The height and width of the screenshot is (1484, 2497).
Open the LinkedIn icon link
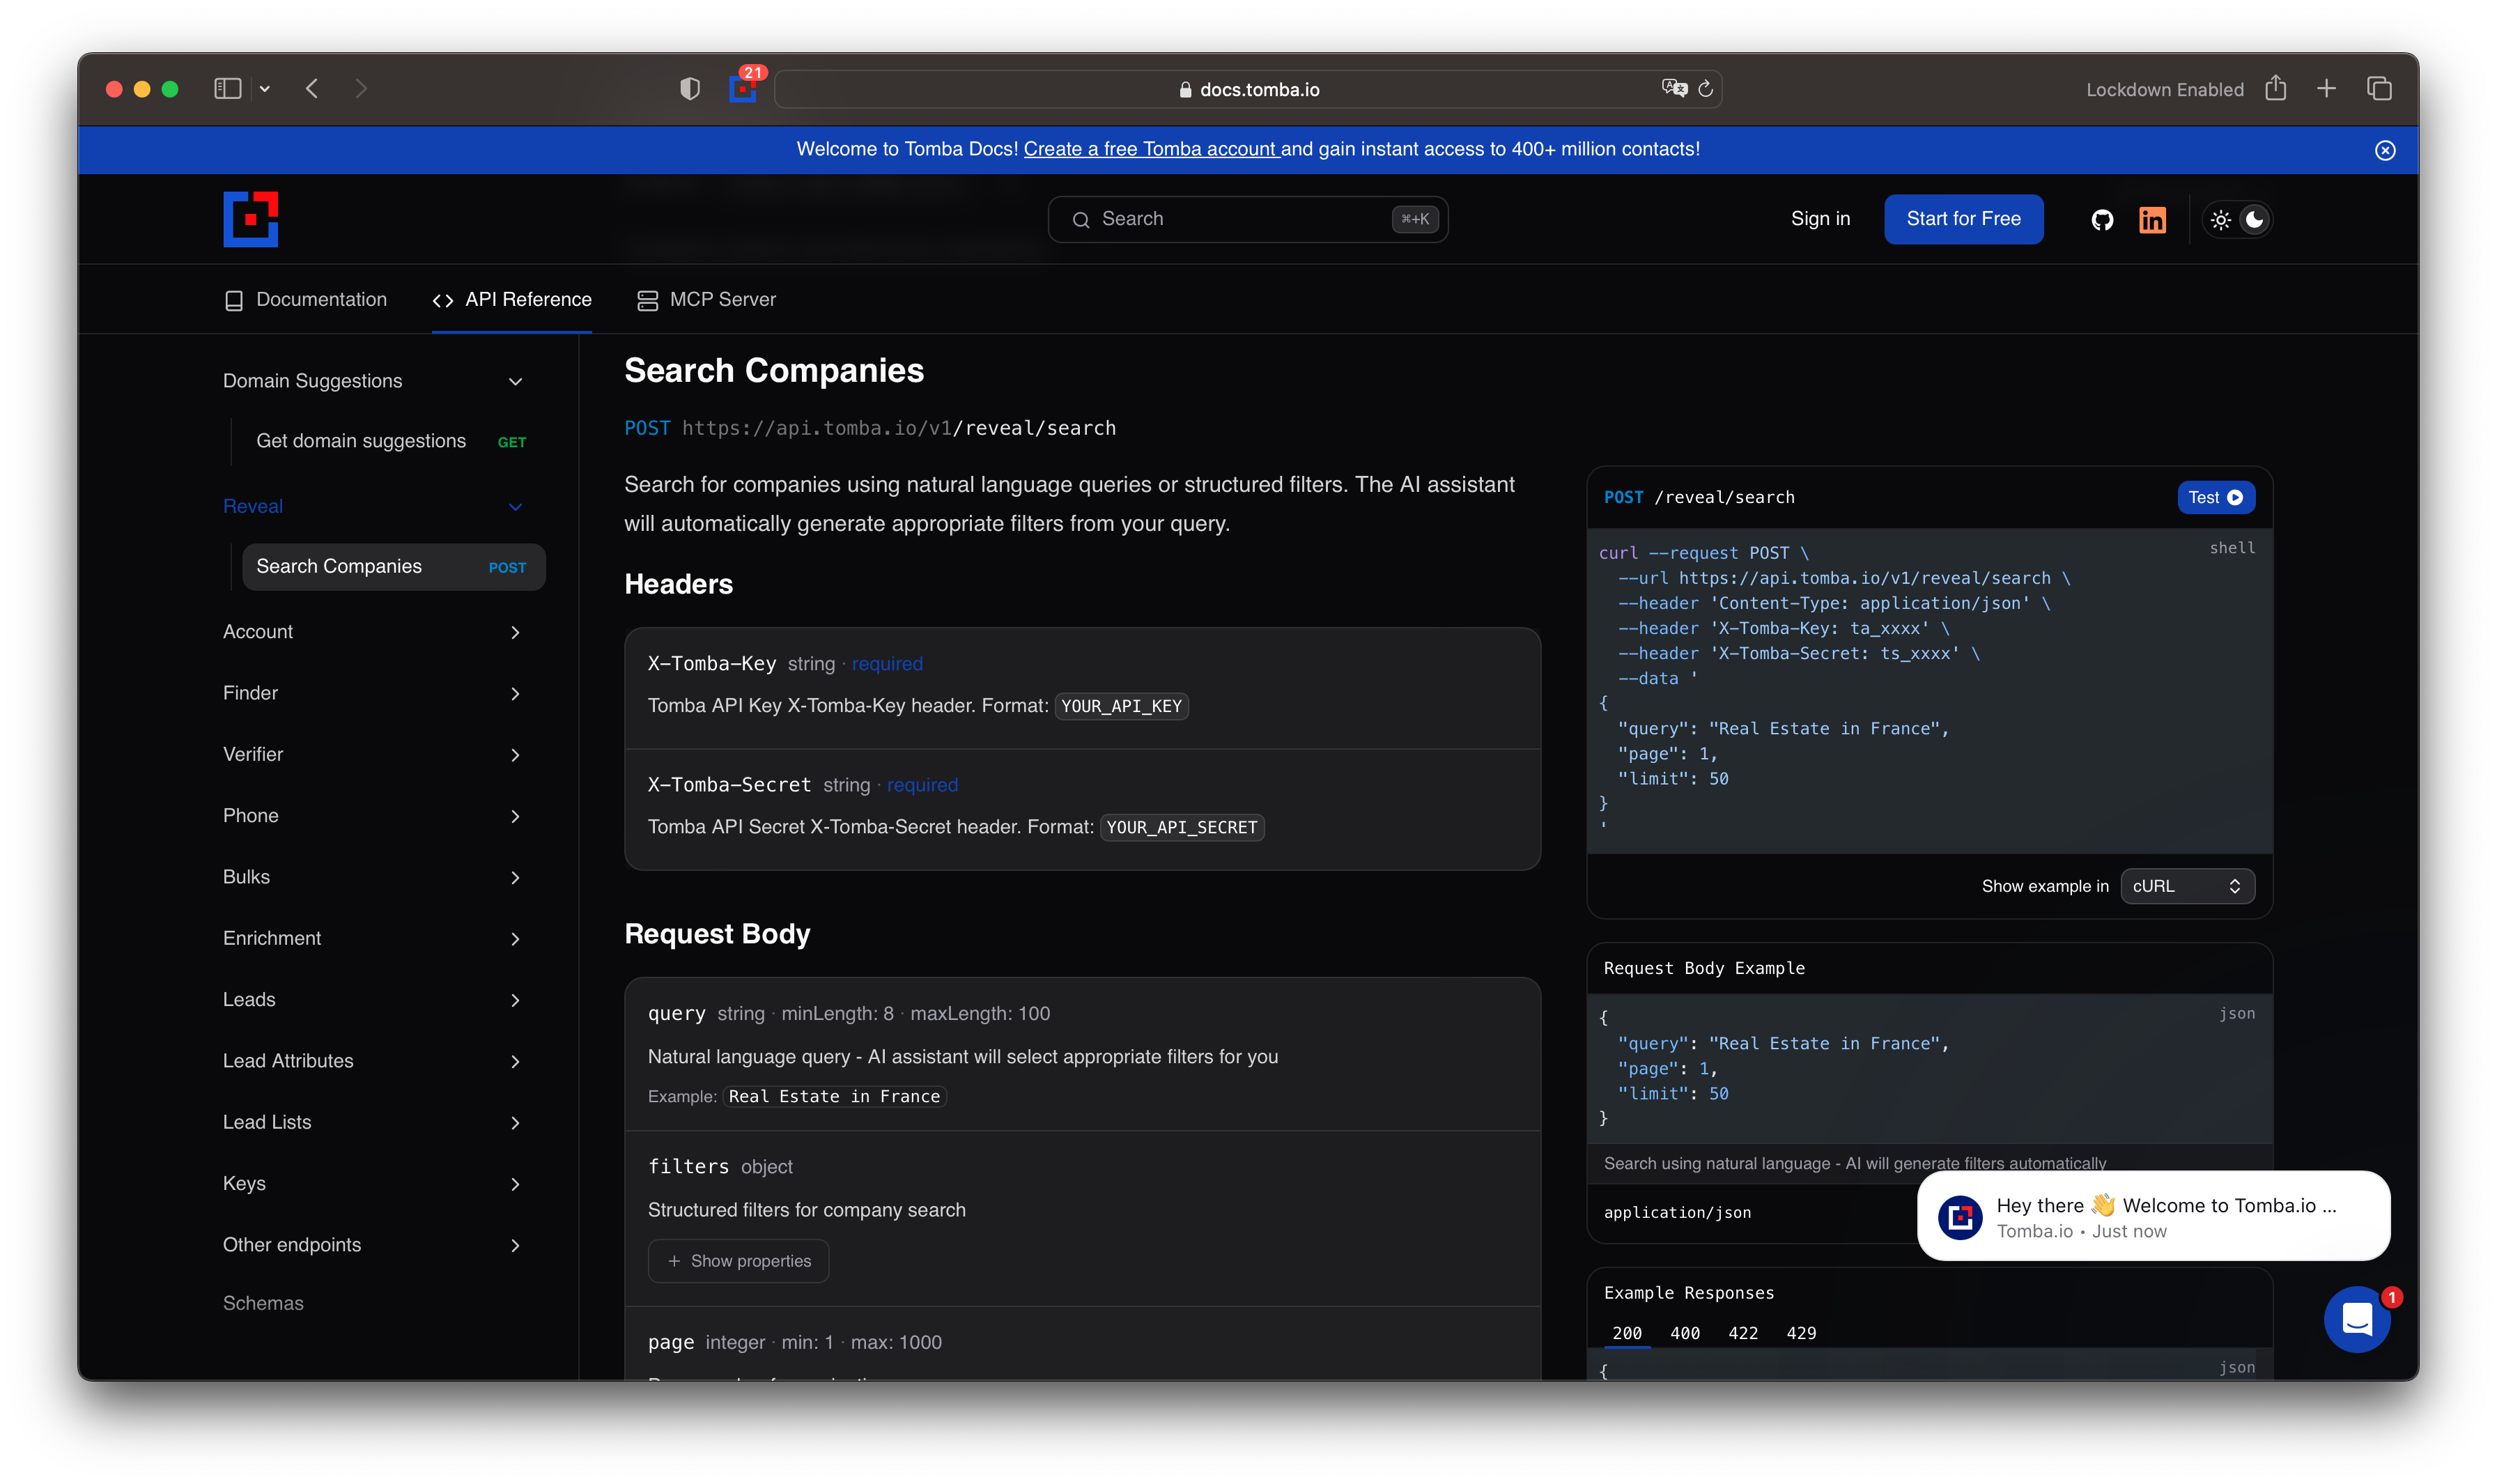2152,220
